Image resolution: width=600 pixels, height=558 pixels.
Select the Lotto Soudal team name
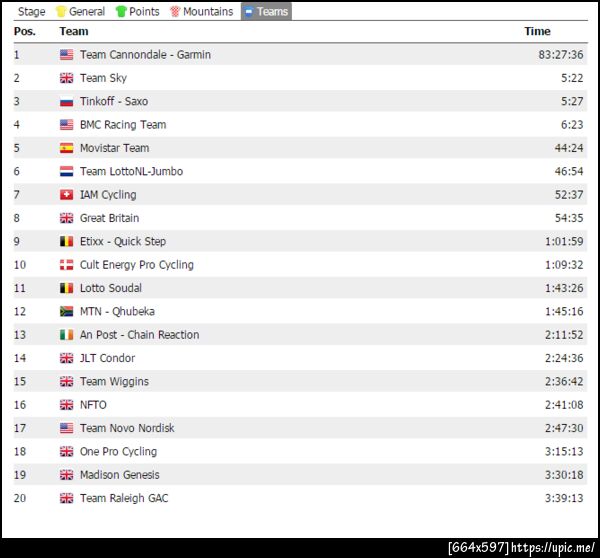[111, 288]
